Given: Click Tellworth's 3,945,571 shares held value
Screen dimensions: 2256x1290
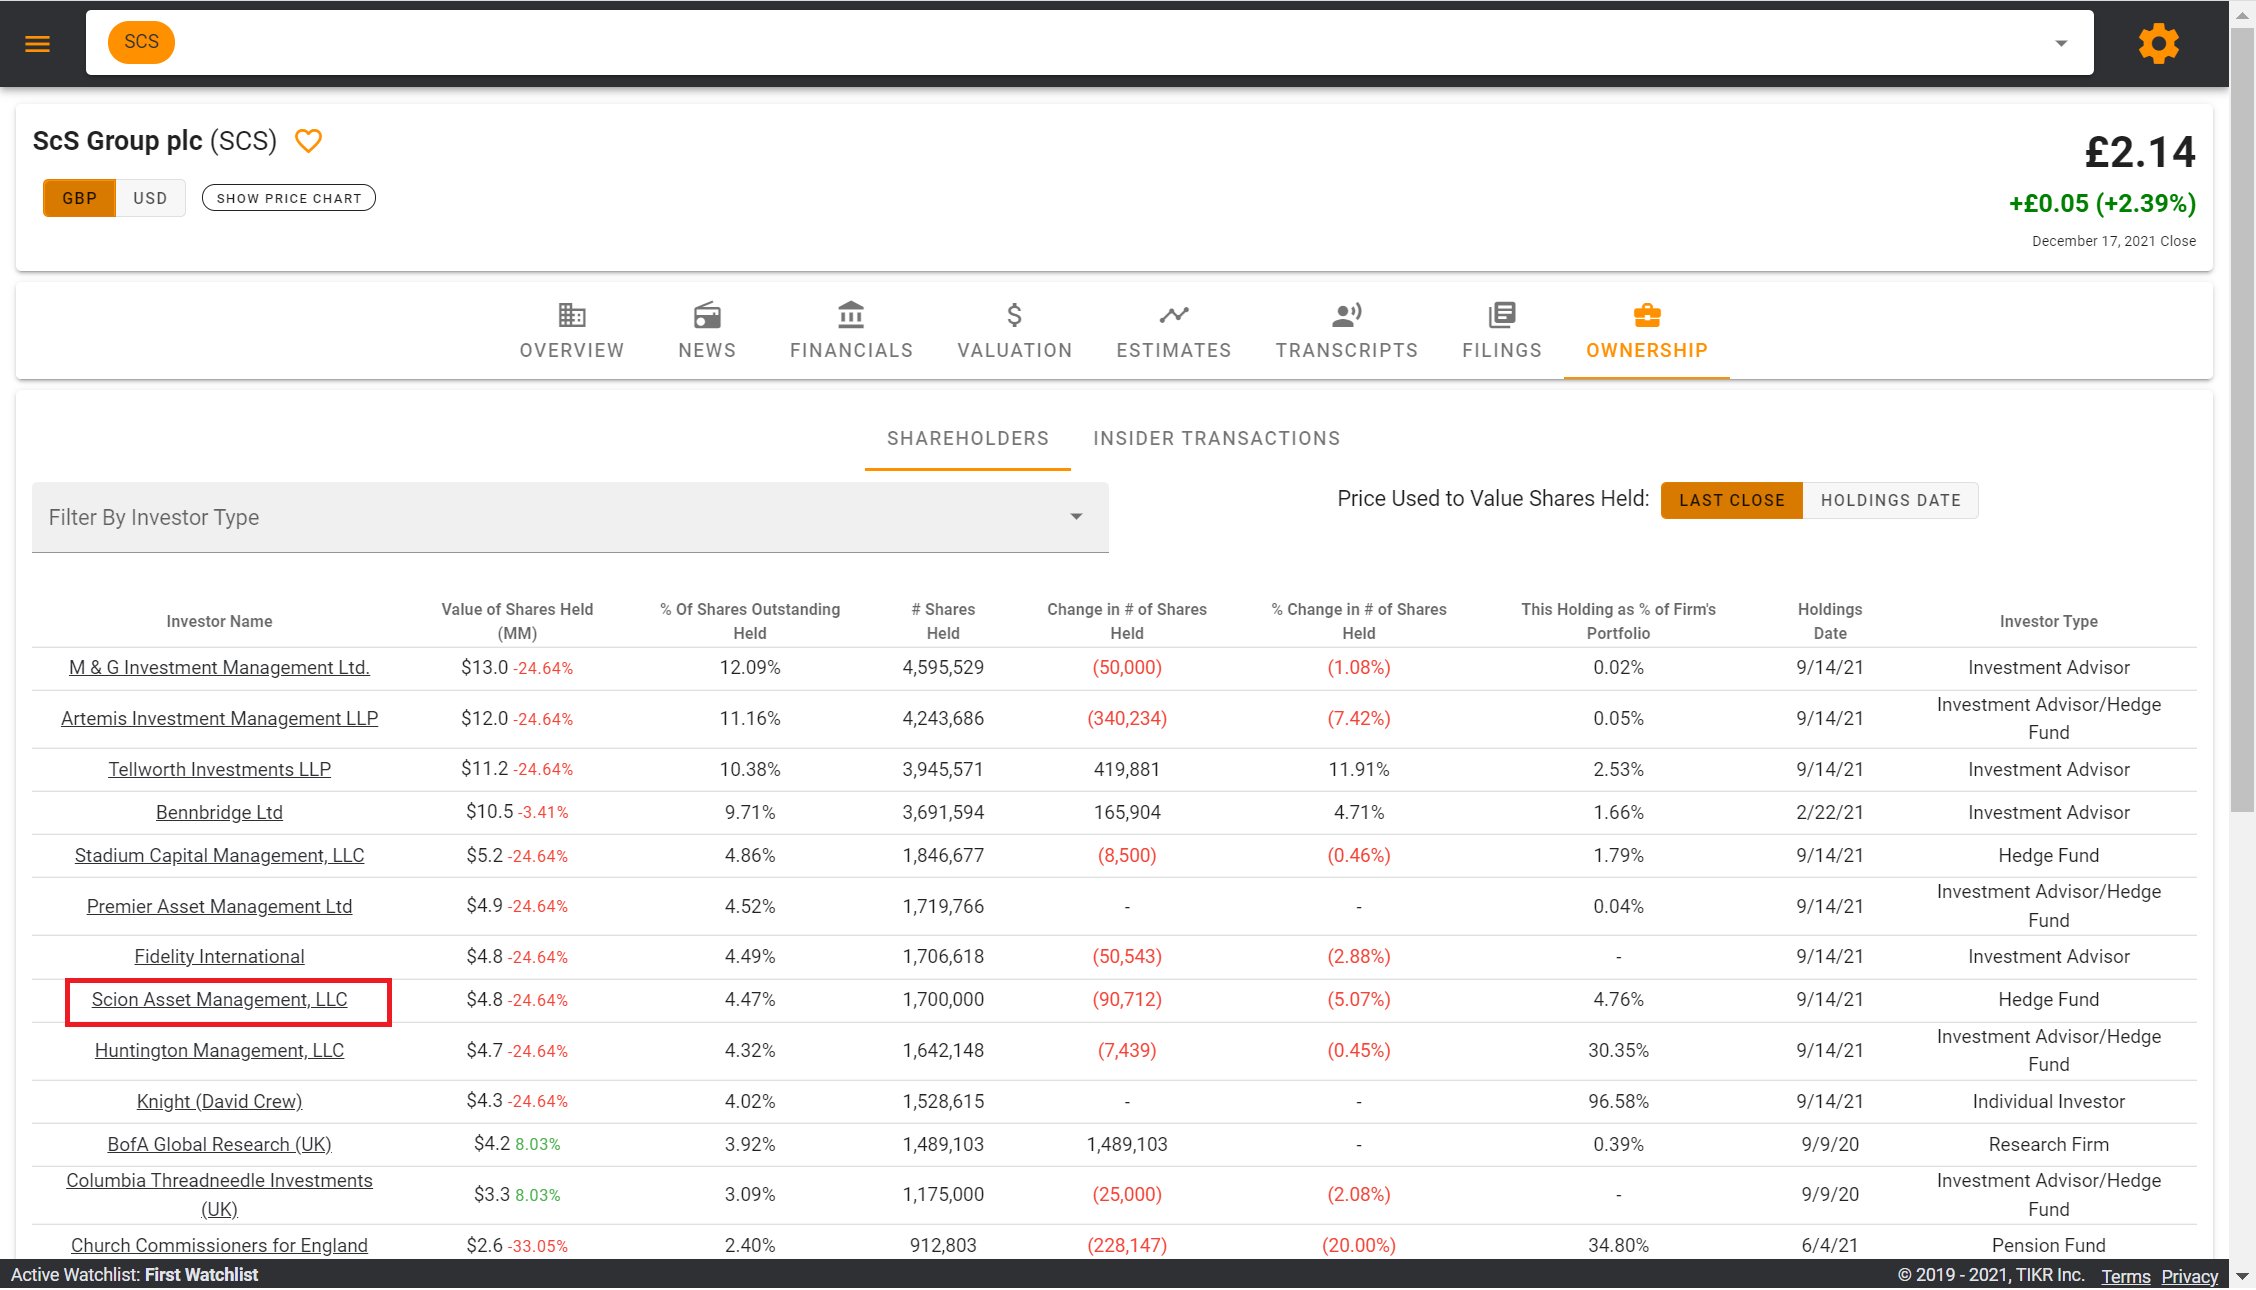Looking at the screenshot, I should tap(943, 769).
